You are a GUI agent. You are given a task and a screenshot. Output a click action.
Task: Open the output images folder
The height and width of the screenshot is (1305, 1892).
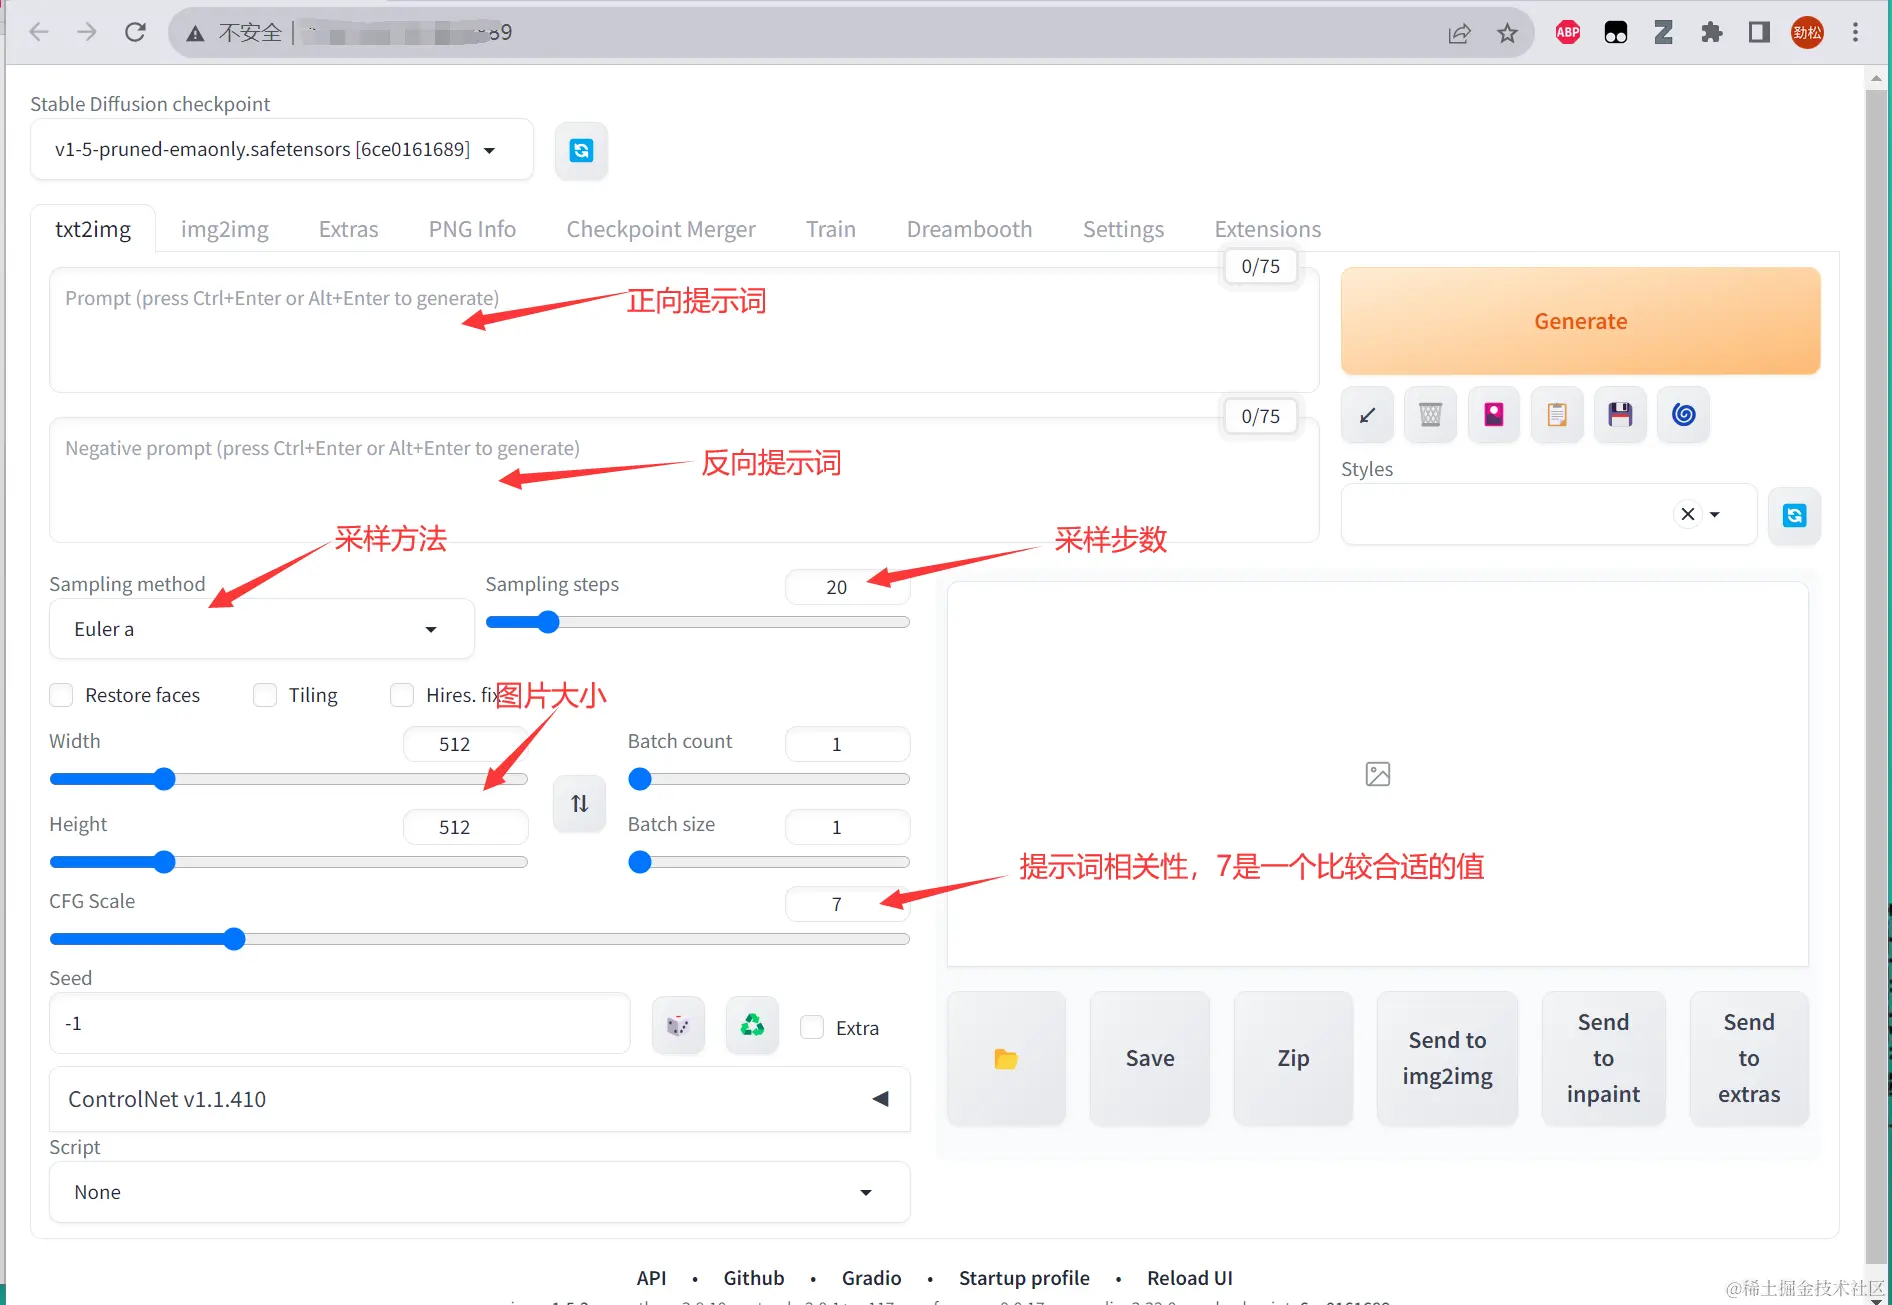(x=1006, y=1058)
